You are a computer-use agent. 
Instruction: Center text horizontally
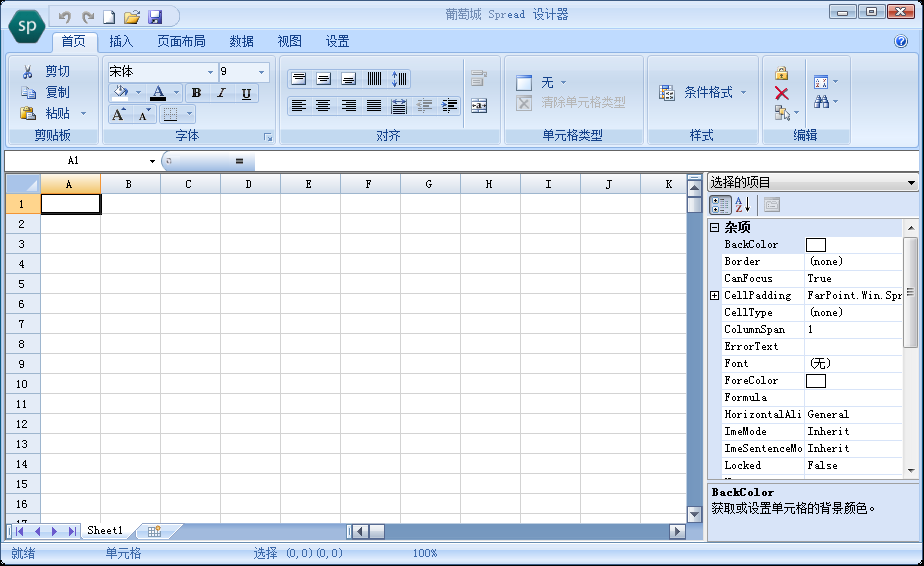click(323, 106)
